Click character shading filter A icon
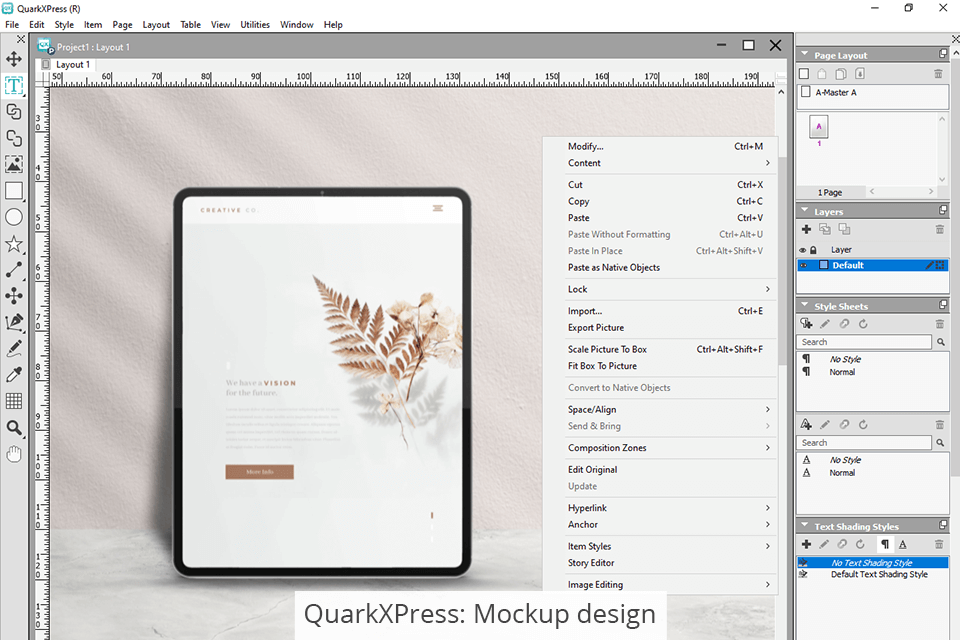 tap(902, 544)
